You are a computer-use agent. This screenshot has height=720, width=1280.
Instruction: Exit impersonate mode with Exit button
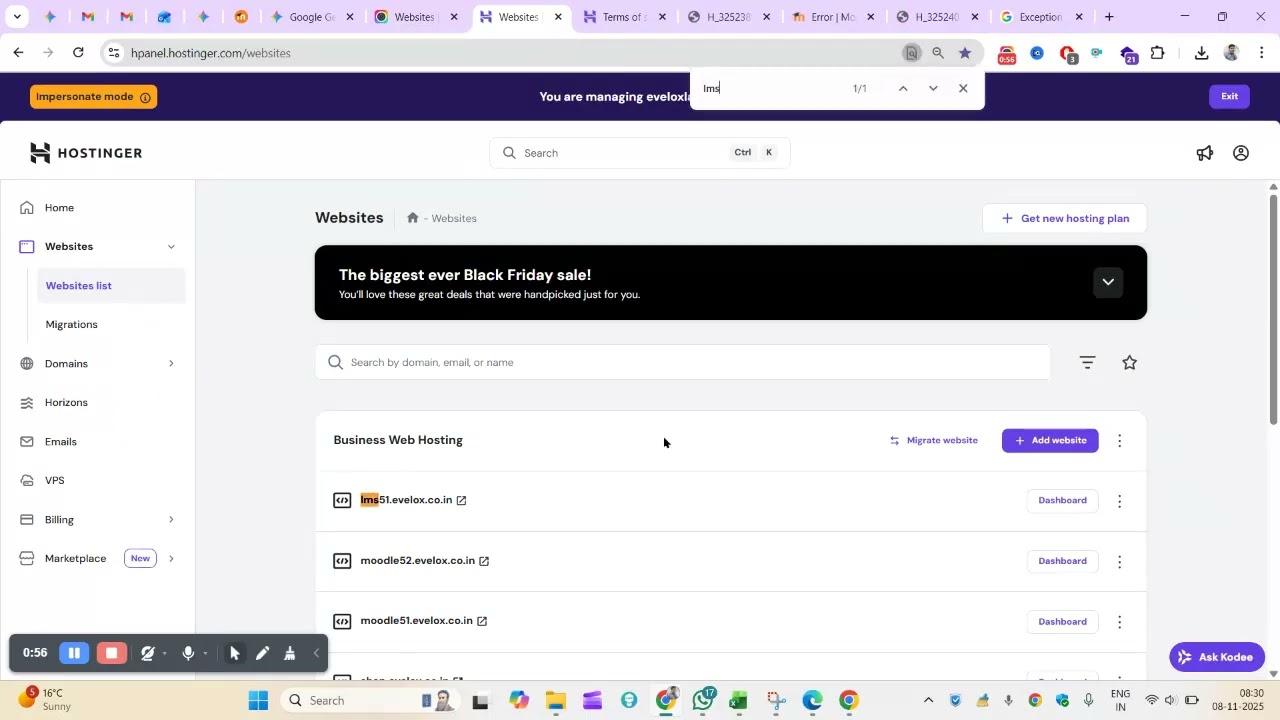tap(1229, 97)
